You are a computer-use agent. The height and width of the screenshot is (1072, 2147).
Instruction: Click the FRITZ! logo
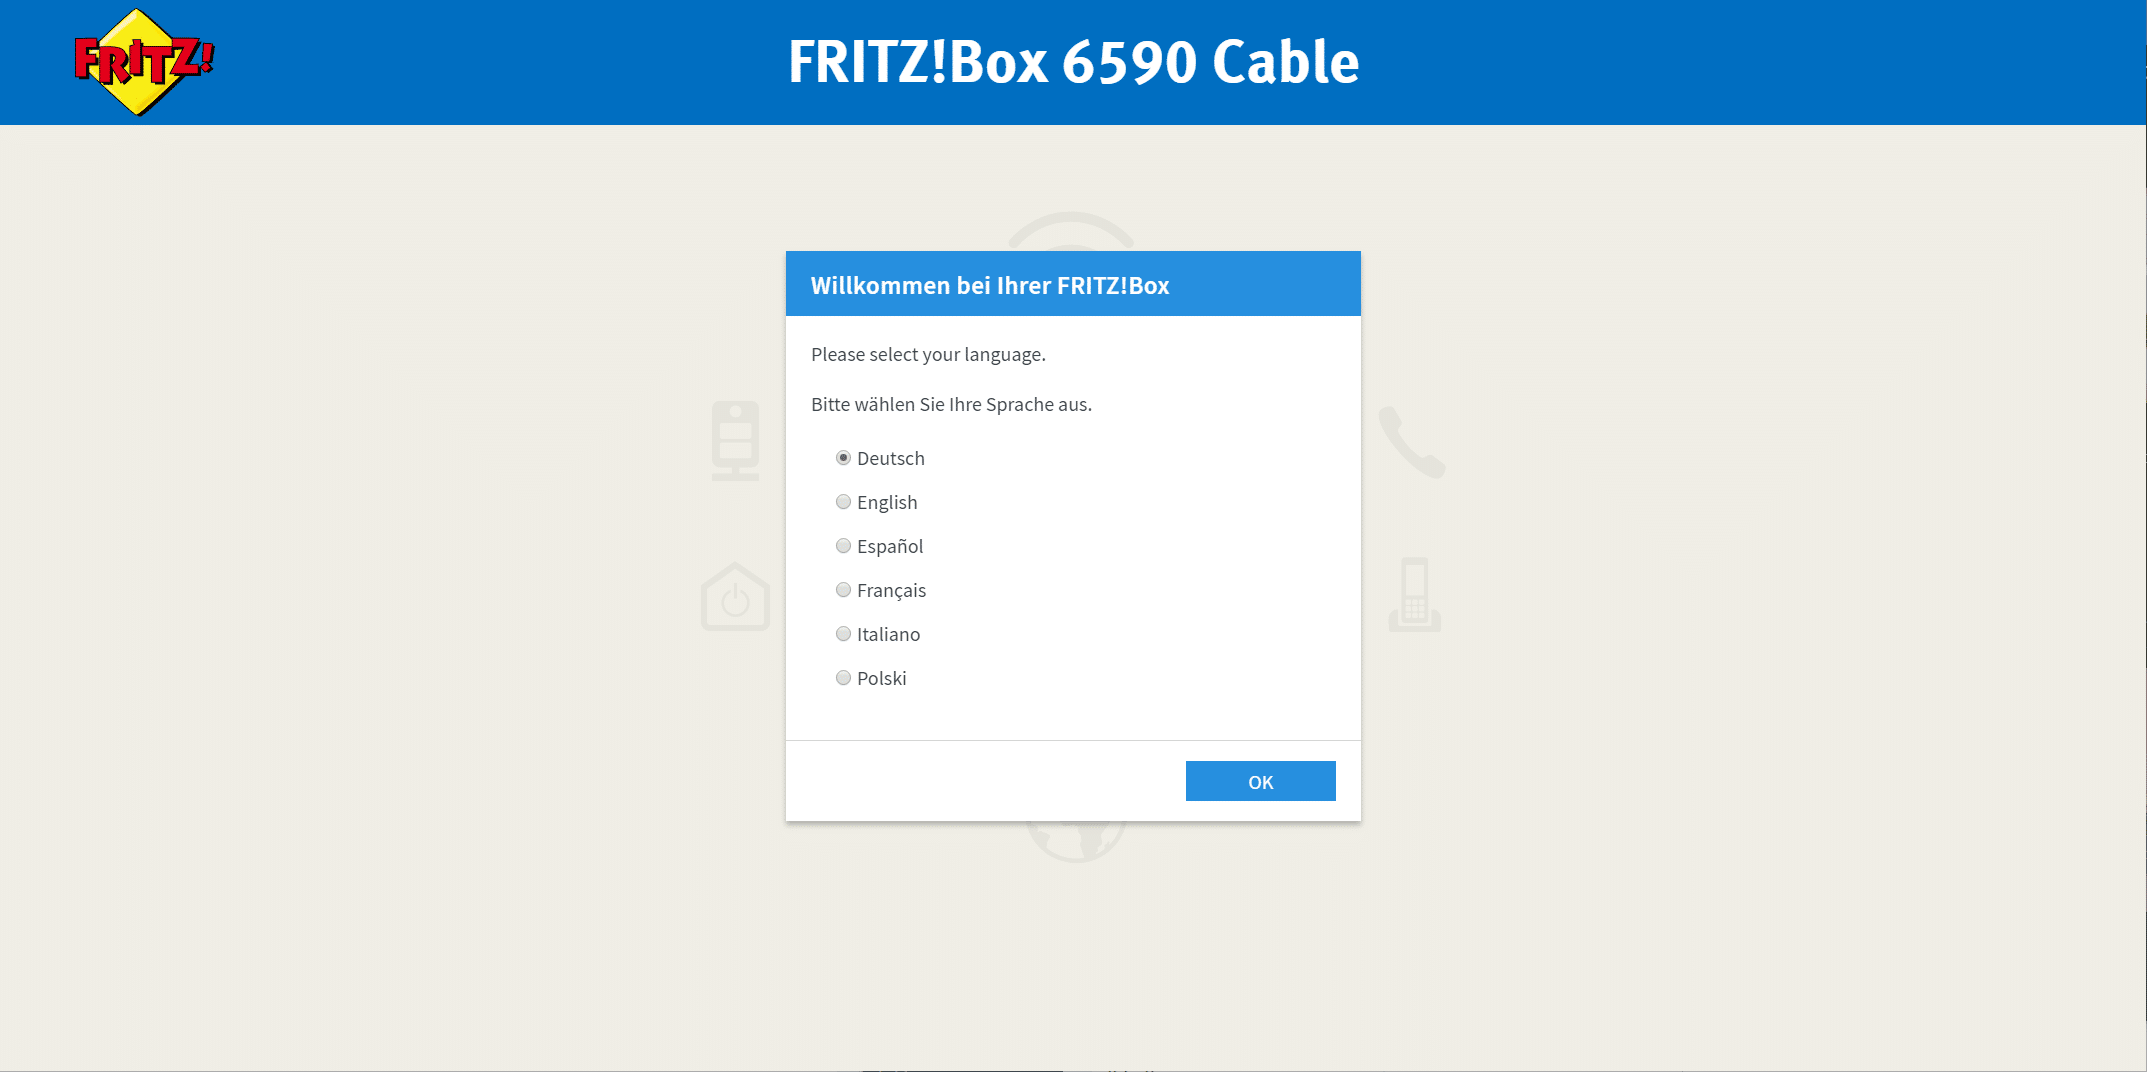coord(144,62)
